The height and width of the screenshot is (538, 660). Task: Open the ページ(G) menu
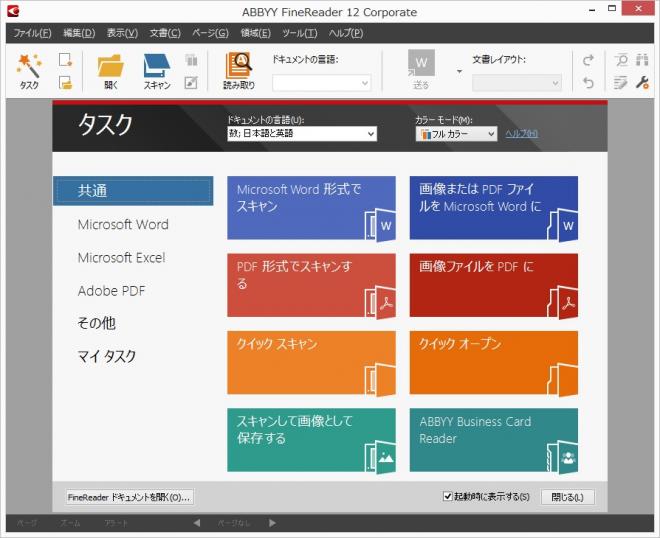210,33
